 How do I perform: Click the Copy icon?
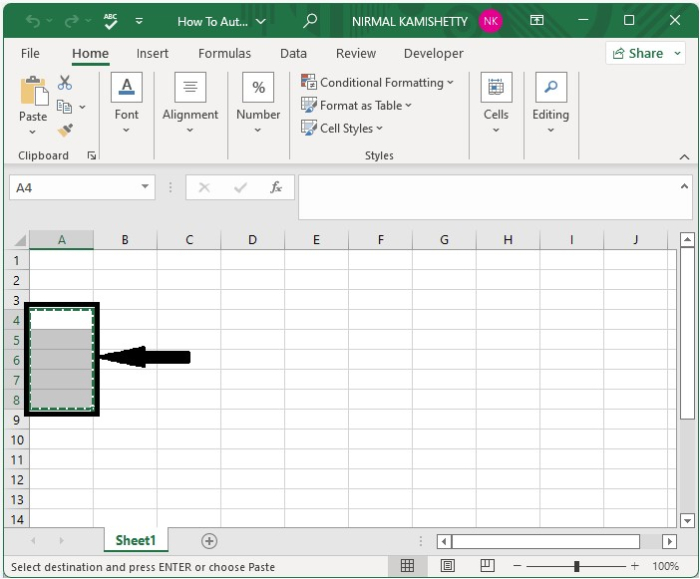tap(64, 107)
